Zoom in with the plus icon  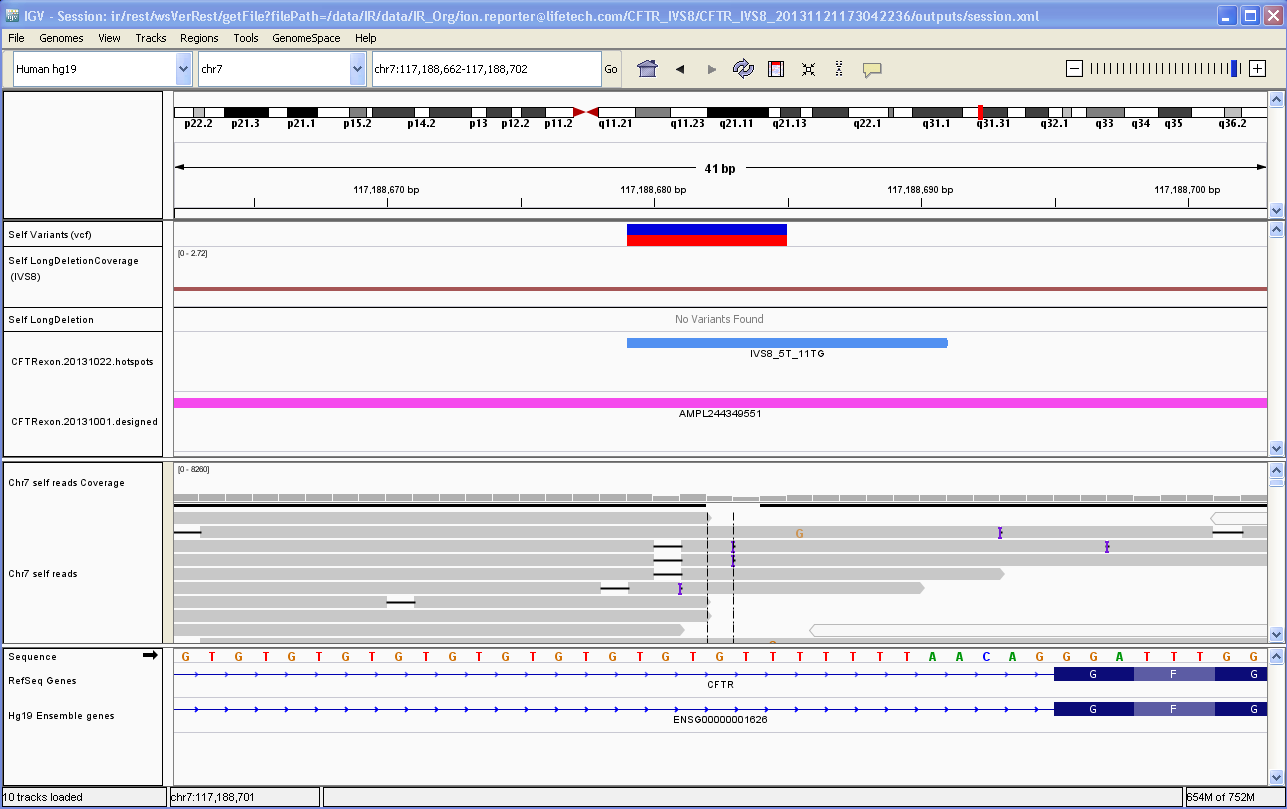pyautogui.click(x=1258, y=69)
